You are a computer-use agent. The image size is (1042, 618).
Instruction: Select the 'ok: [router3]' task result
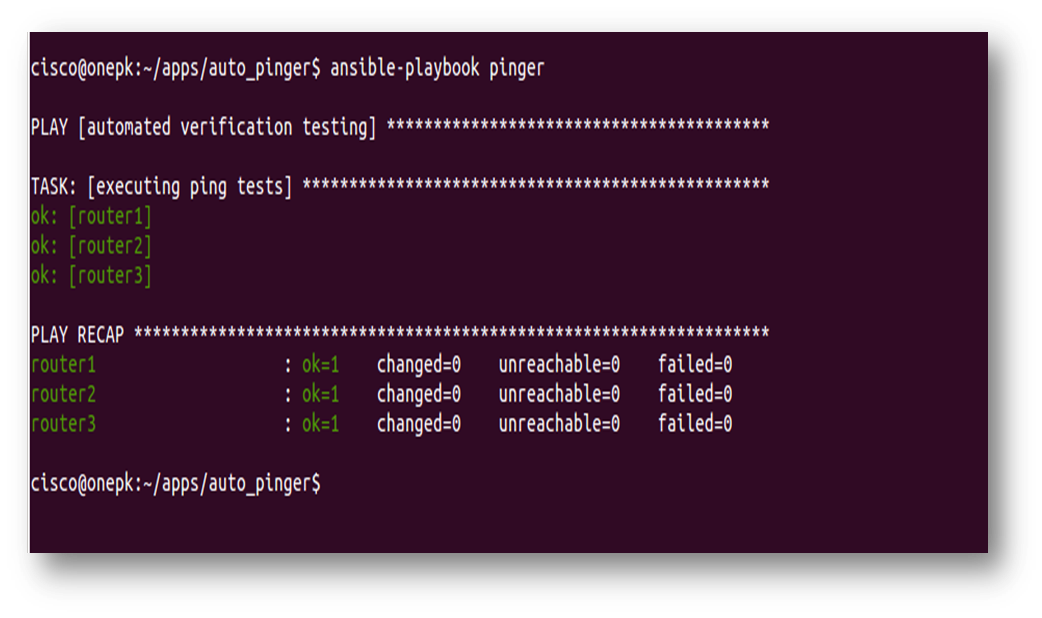91,275
